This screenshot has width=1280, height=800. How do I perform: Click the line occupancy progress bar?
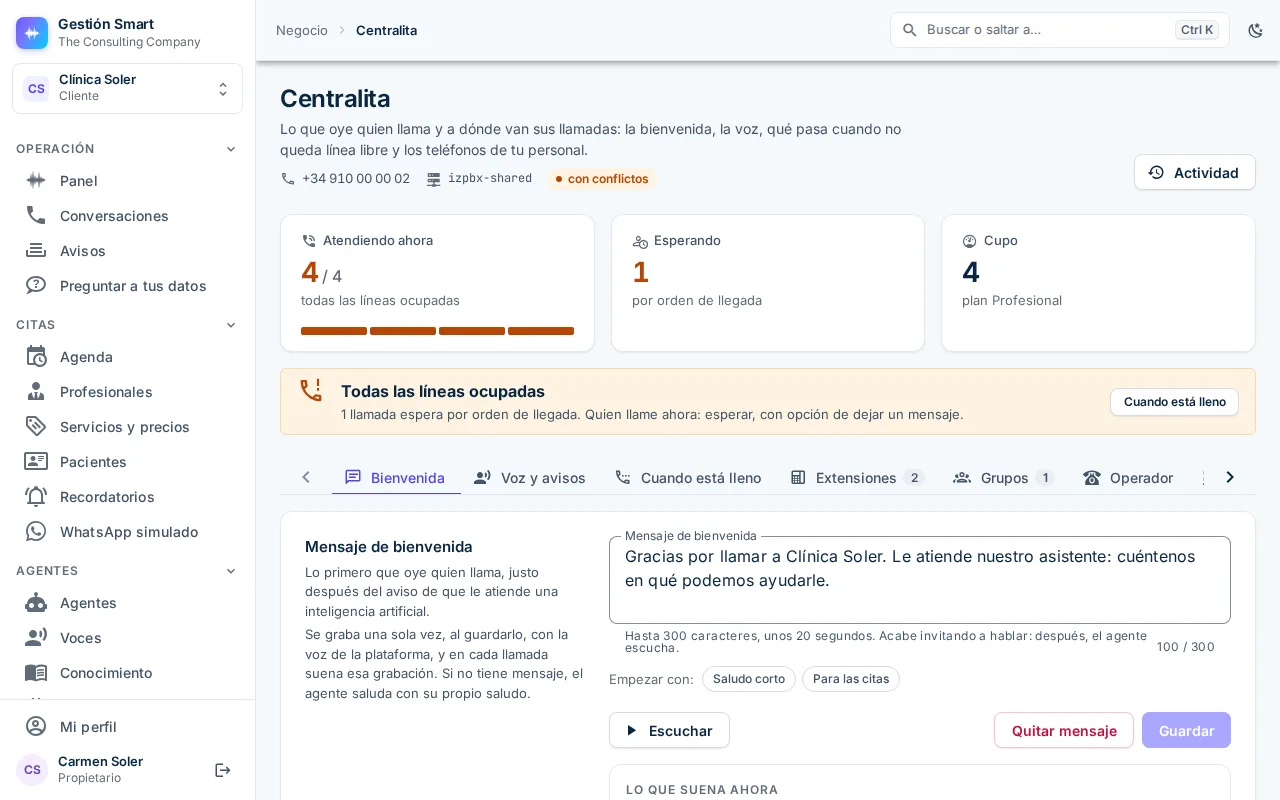(438, 331)
